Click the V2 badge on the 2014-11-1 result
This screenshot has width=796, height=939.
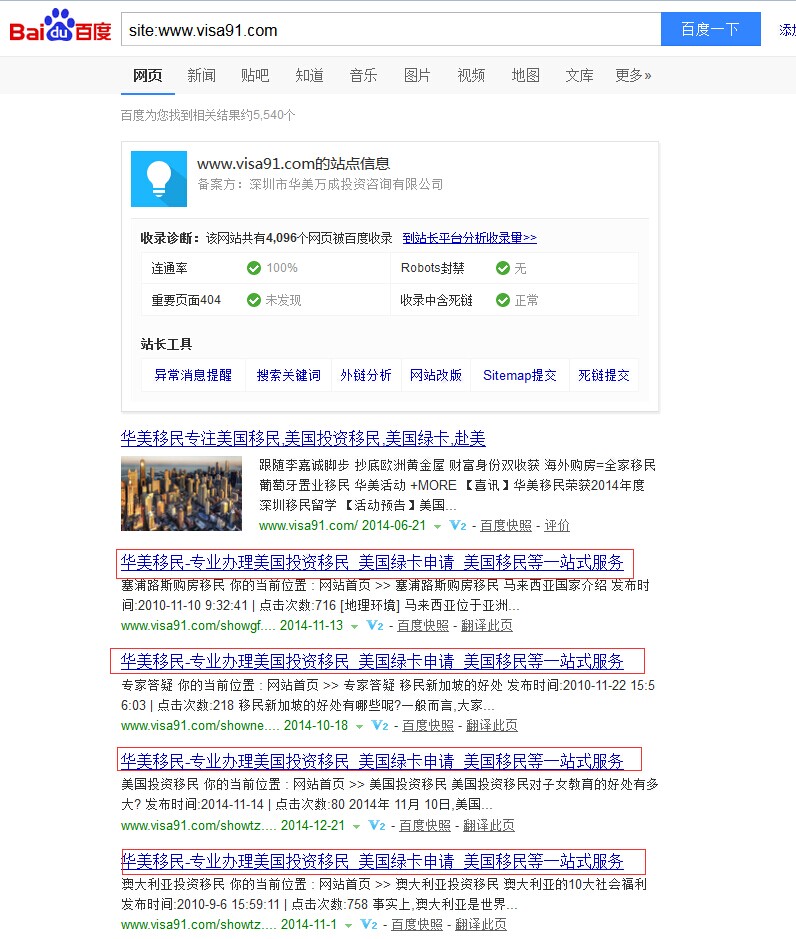pyautogui.click(x=369, y=925)
